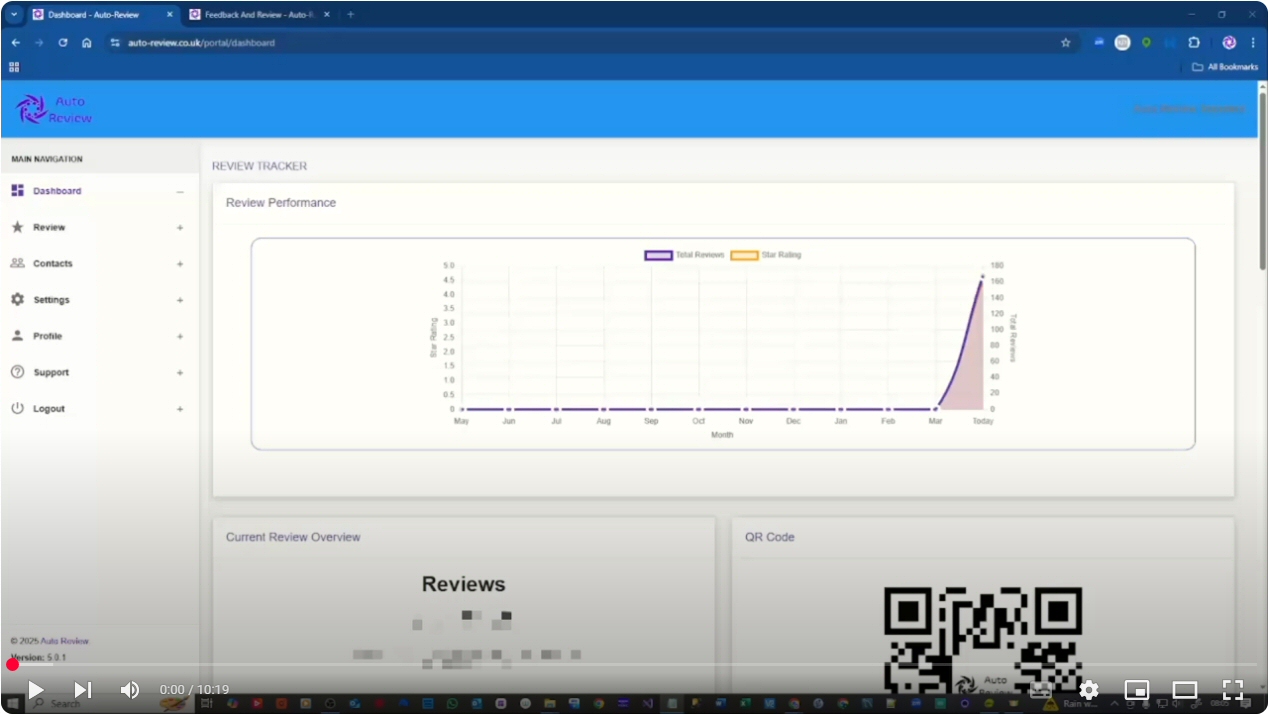Click the Review star icon
The image size is (1268, 714).
[x=17, y=227]
